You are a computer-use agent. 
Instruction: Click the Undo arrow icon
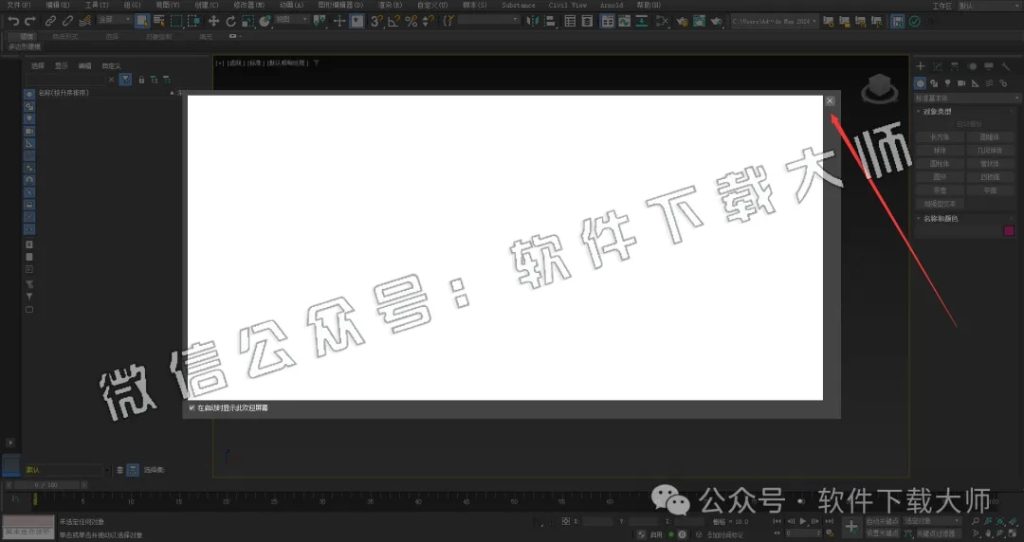click(x=13, y=22)
